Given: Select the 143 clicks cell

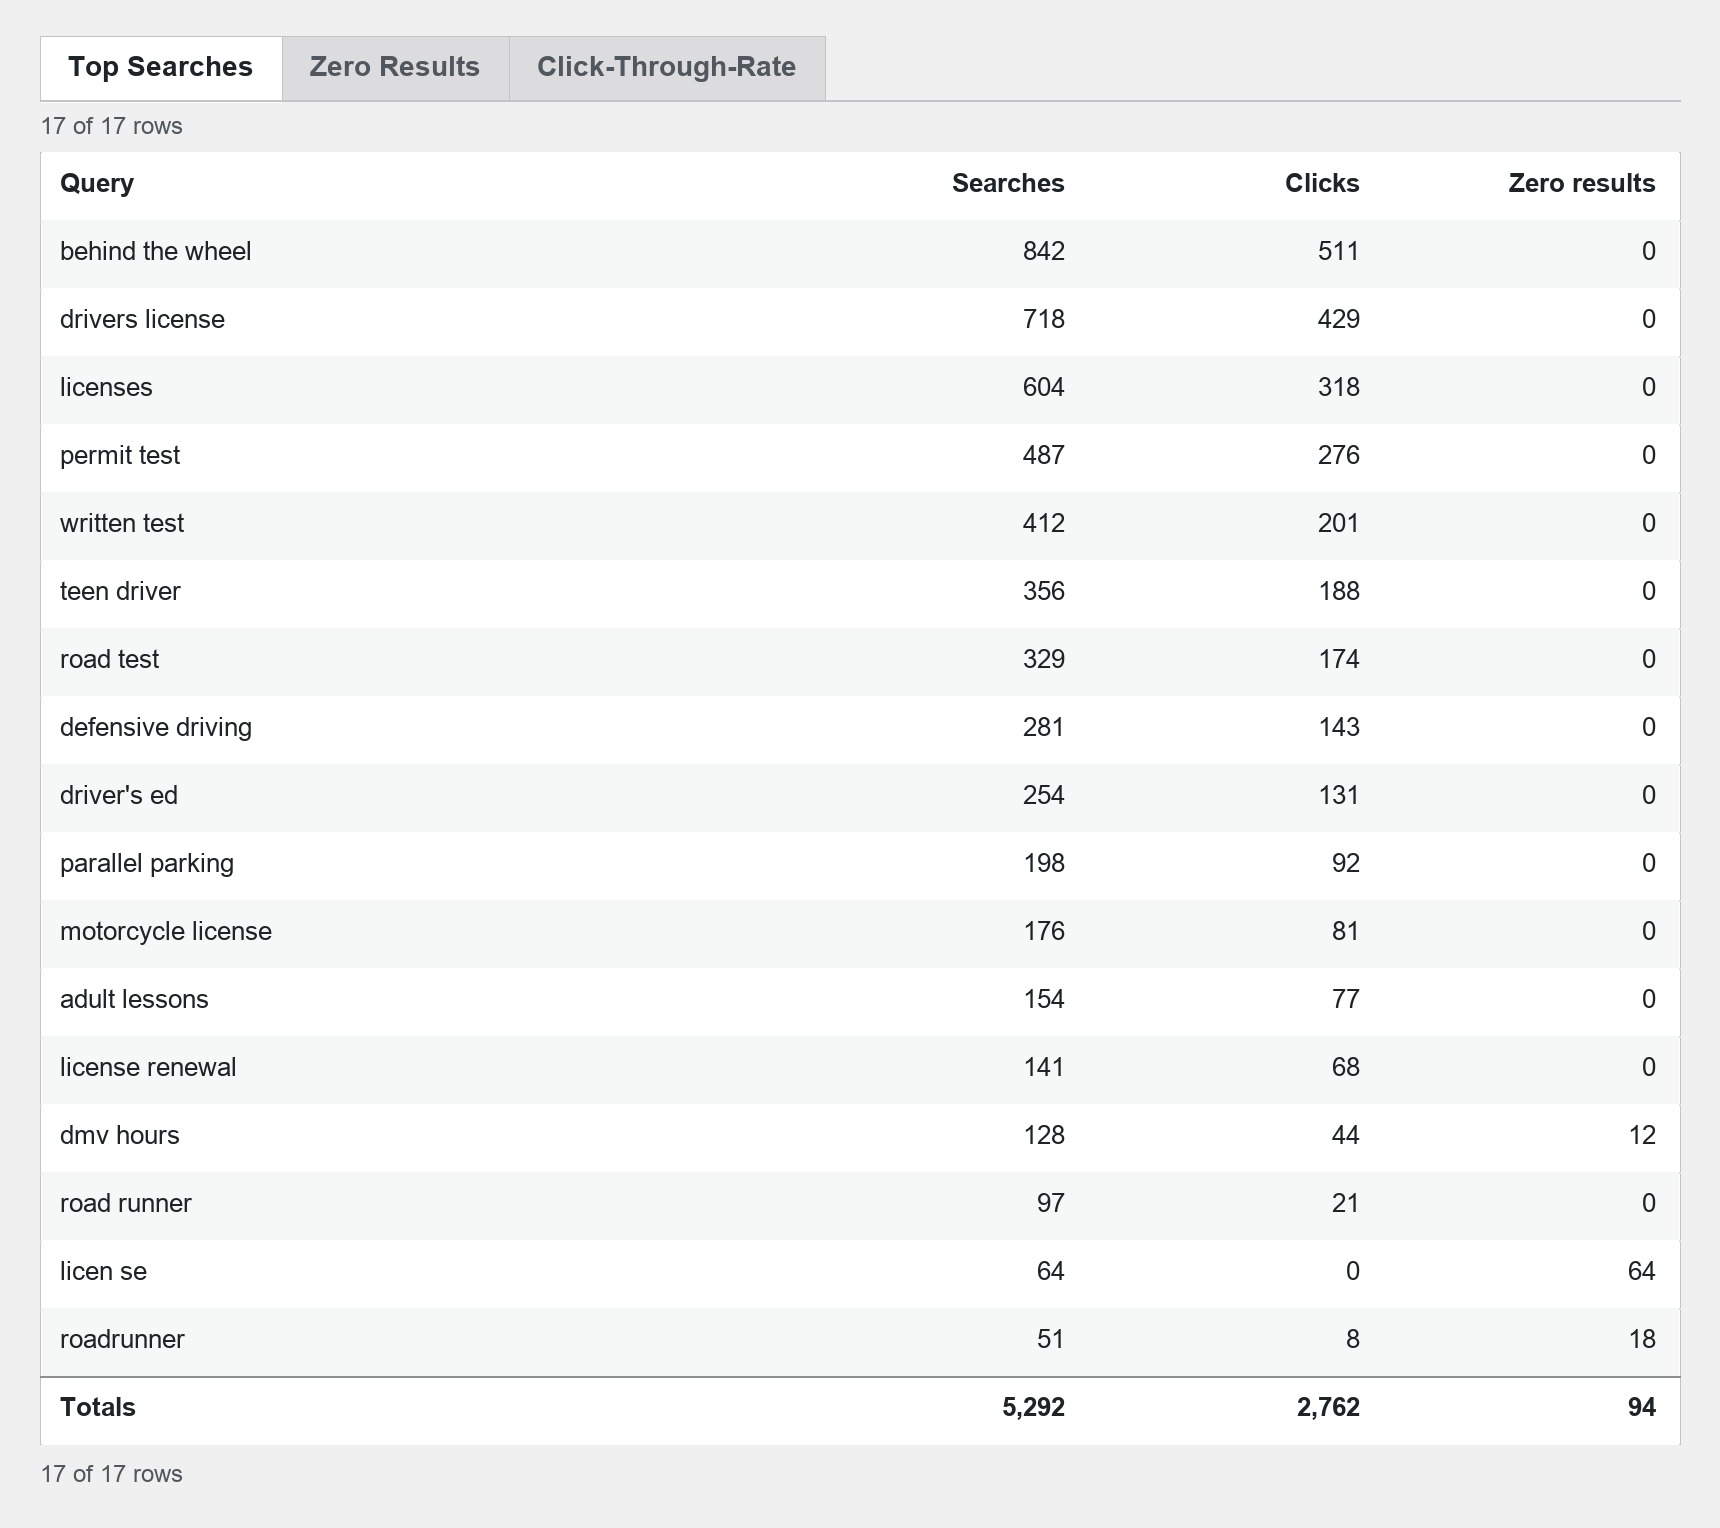Looking at the screenshot, I should point(1339,728).
